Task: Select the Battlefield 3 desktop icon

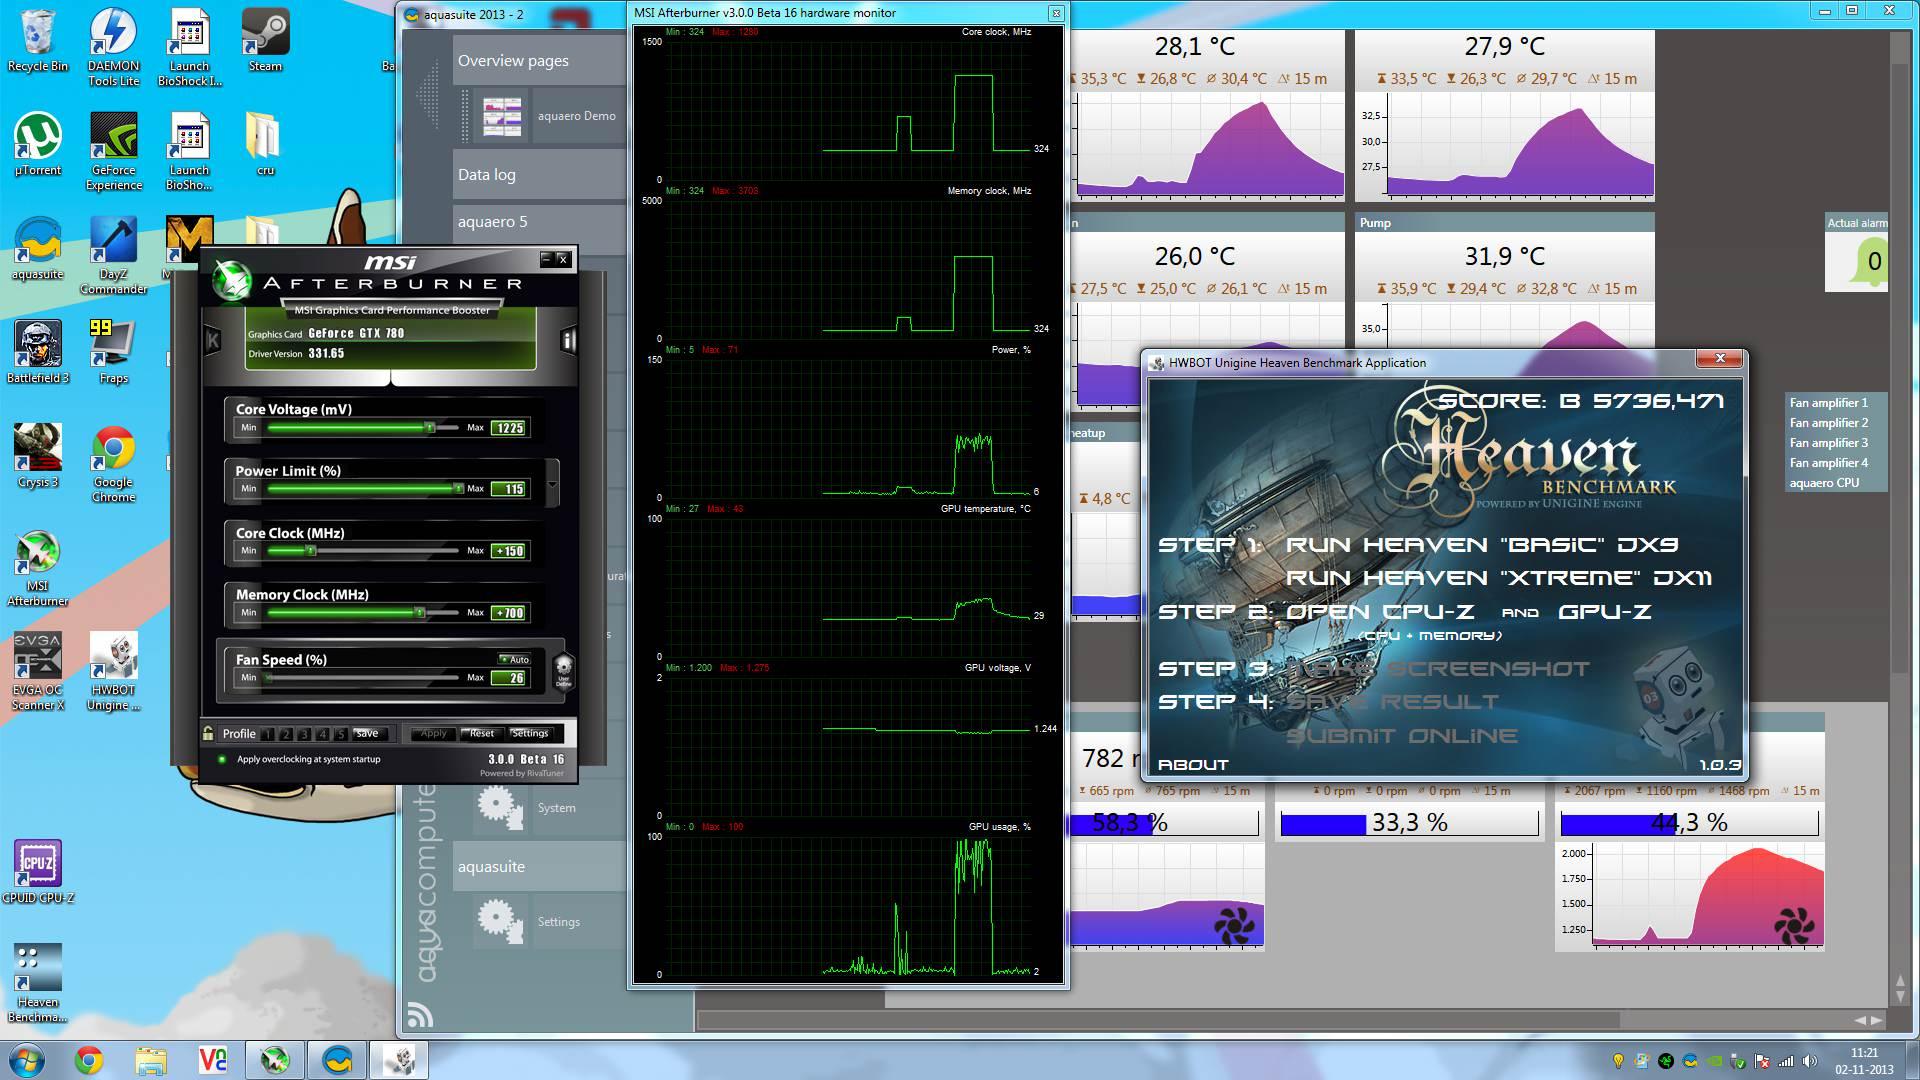Action: click(x=37, y=353)
